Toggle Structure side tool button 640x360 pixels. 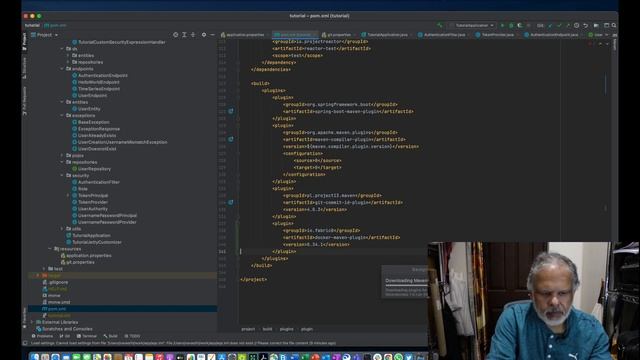(x=24, y=68)
